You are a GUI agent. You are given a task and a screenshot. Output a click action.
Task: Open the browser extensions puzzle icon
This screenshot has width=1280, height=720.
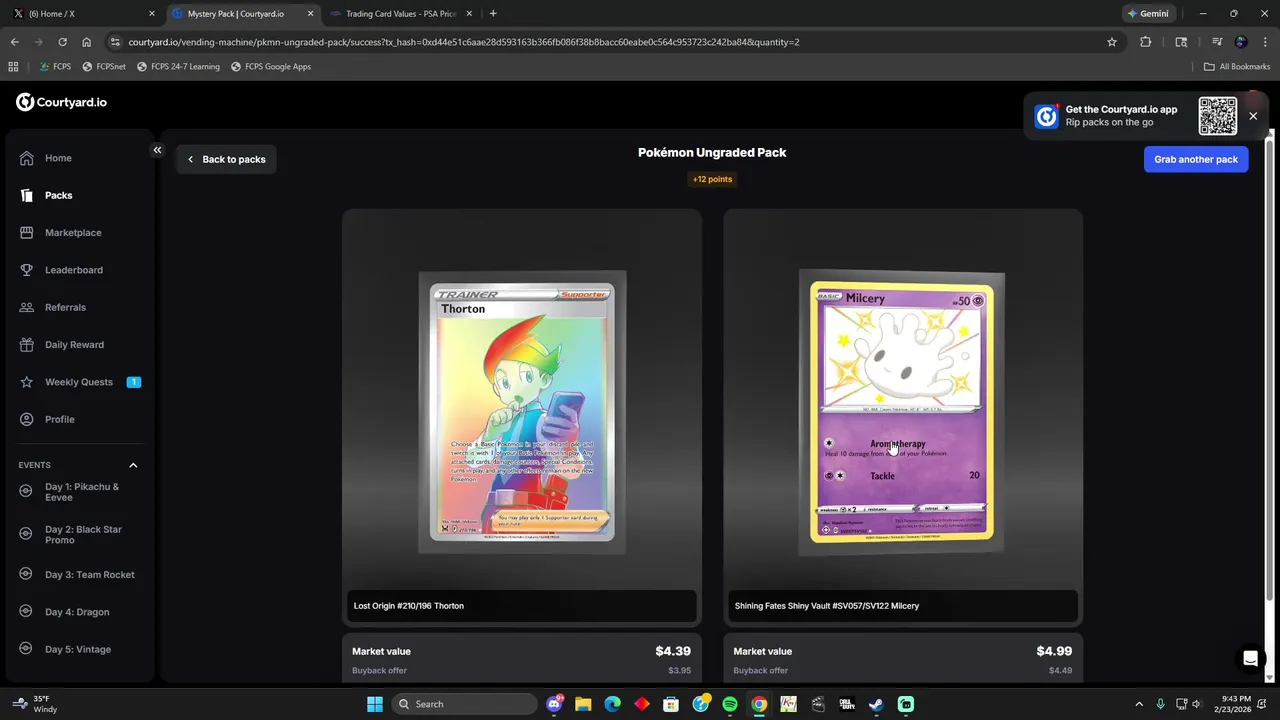[1146, 42]
